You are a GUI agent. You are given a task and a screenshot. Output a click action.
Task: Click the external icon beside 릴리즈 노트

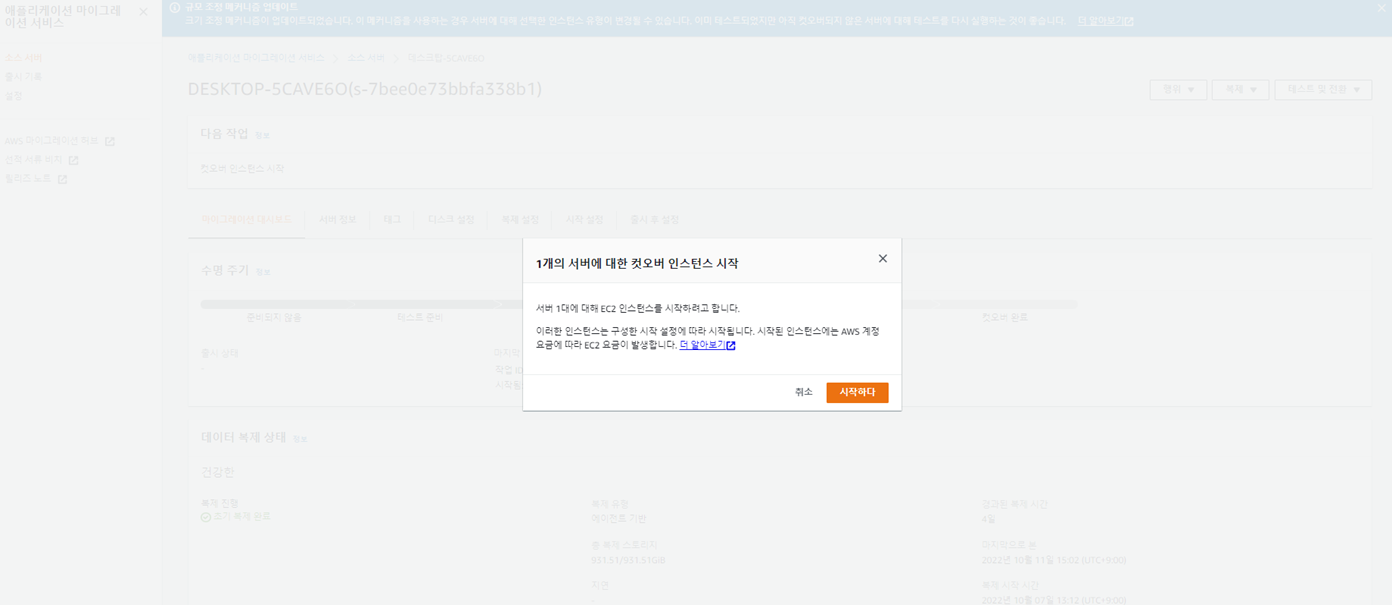pyautogui.click(x=62, y=179)
